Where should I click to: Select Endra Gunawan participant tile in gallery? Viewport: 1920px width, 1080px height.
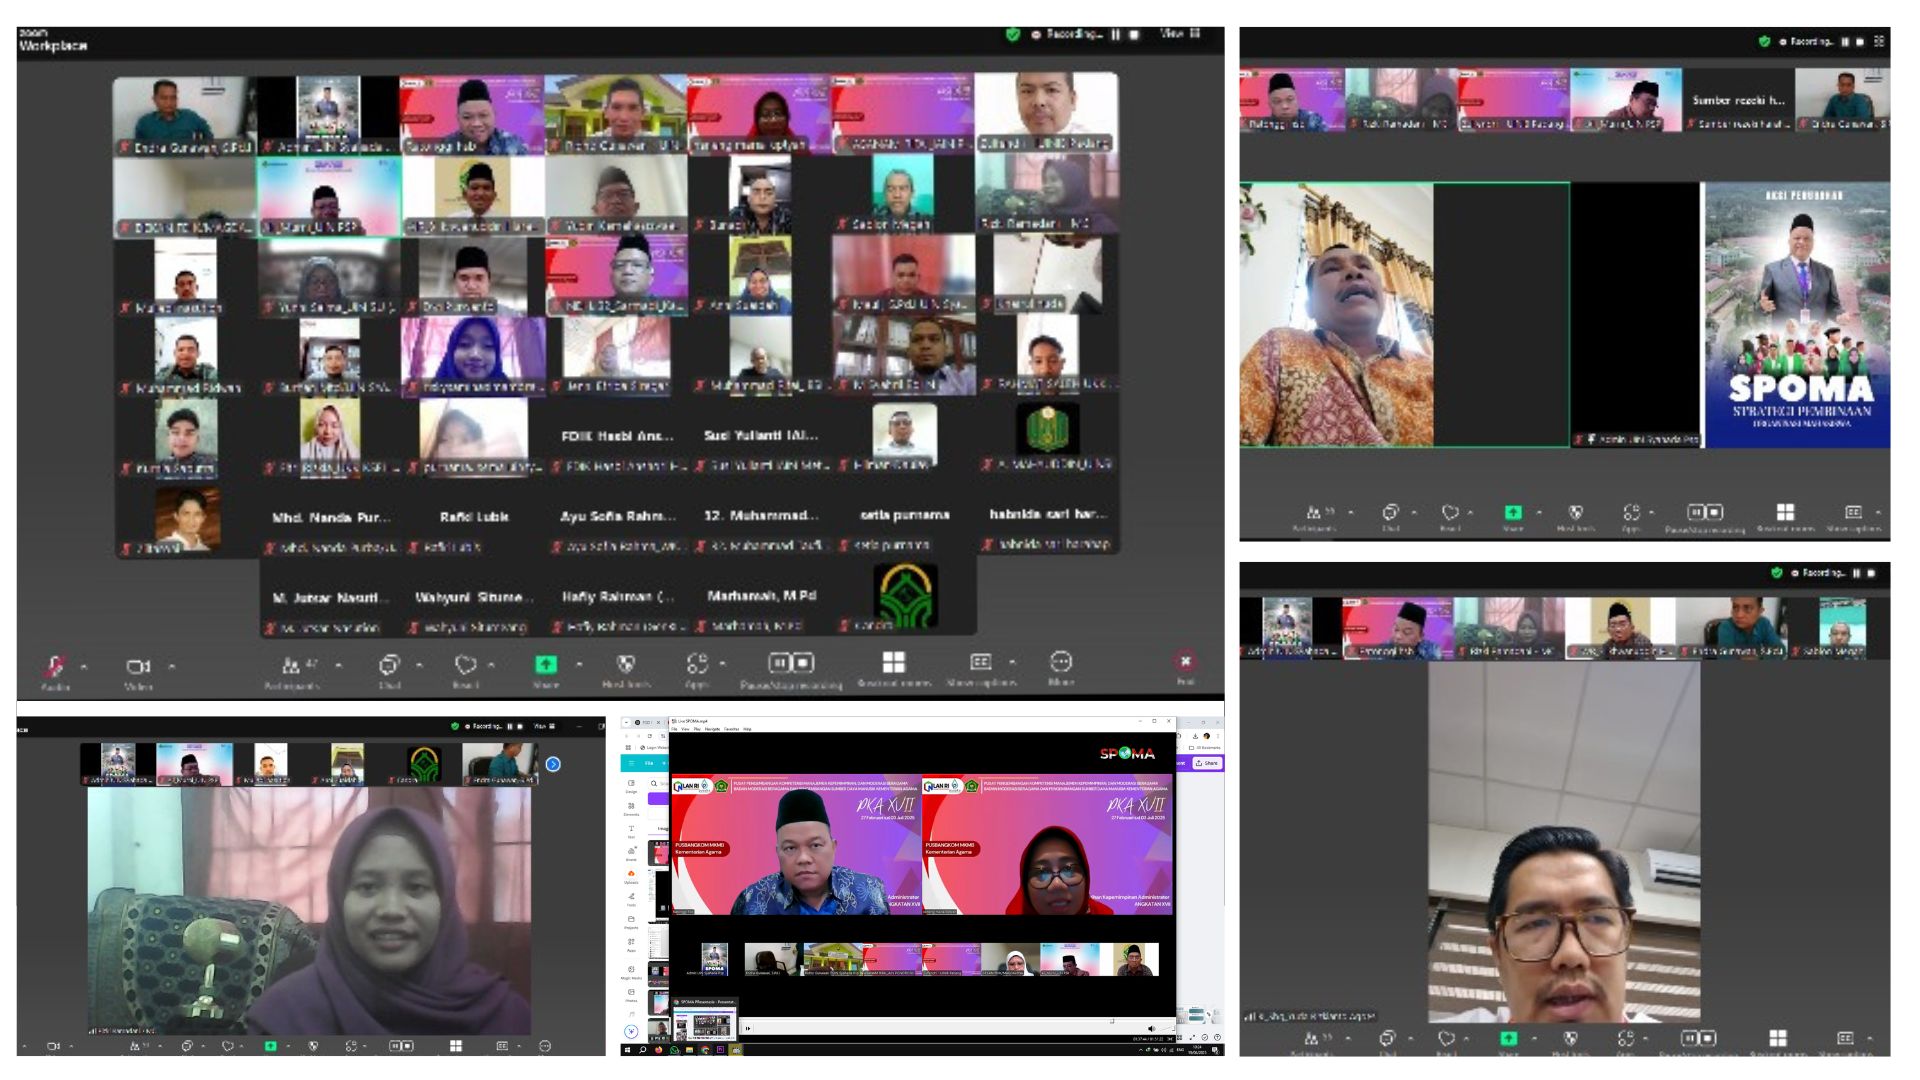point(184,115)
